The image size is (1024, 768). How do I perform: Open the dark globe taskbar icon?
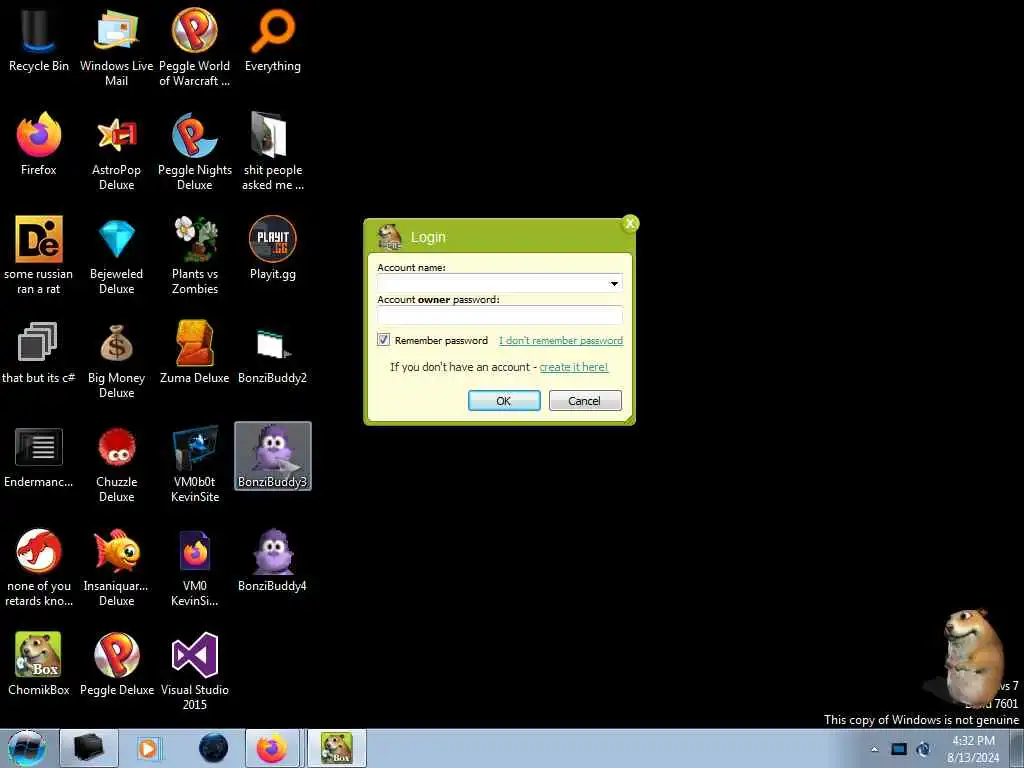[214, 748]
